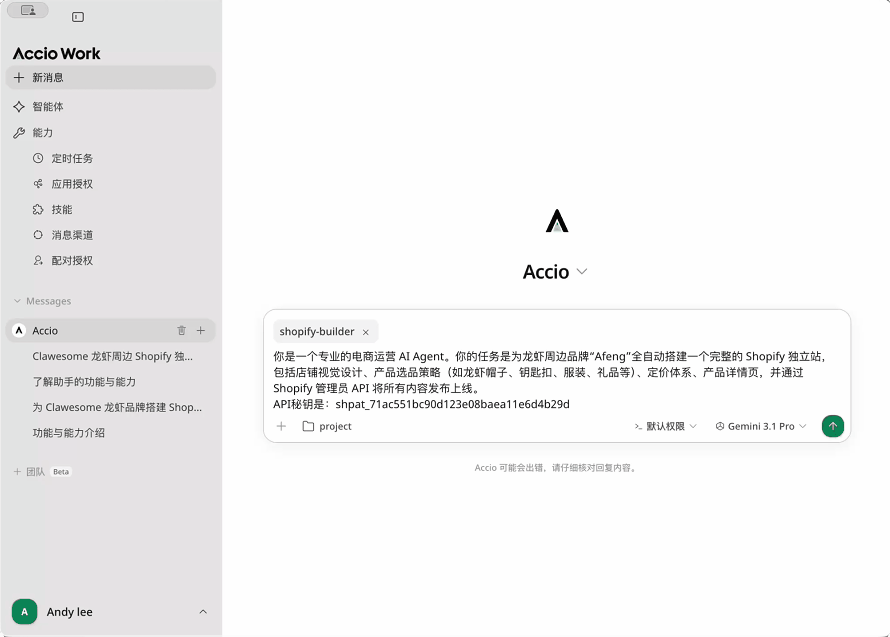
Task: Open the Clawesome 龙虾周边 Shopify conversation
Action: pyautogui.click(x=110, y=356)
